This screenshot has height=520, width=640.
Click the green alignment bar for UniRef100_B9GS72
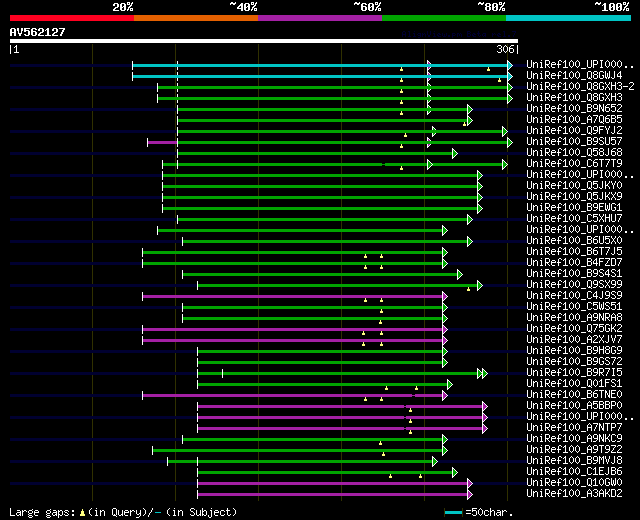click(x=320, y=362)
